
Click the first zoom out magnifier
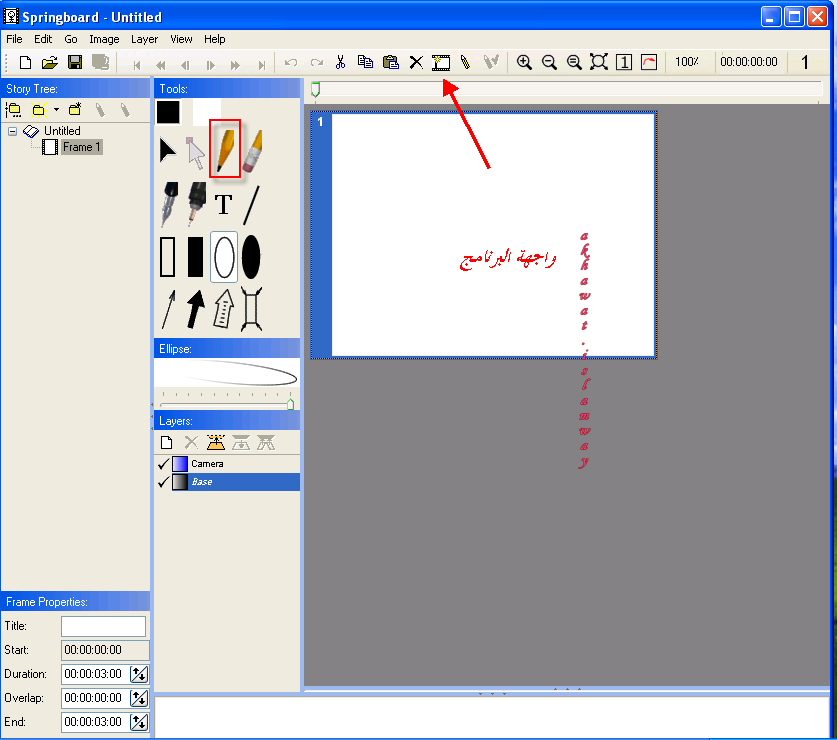click(549, 62)
